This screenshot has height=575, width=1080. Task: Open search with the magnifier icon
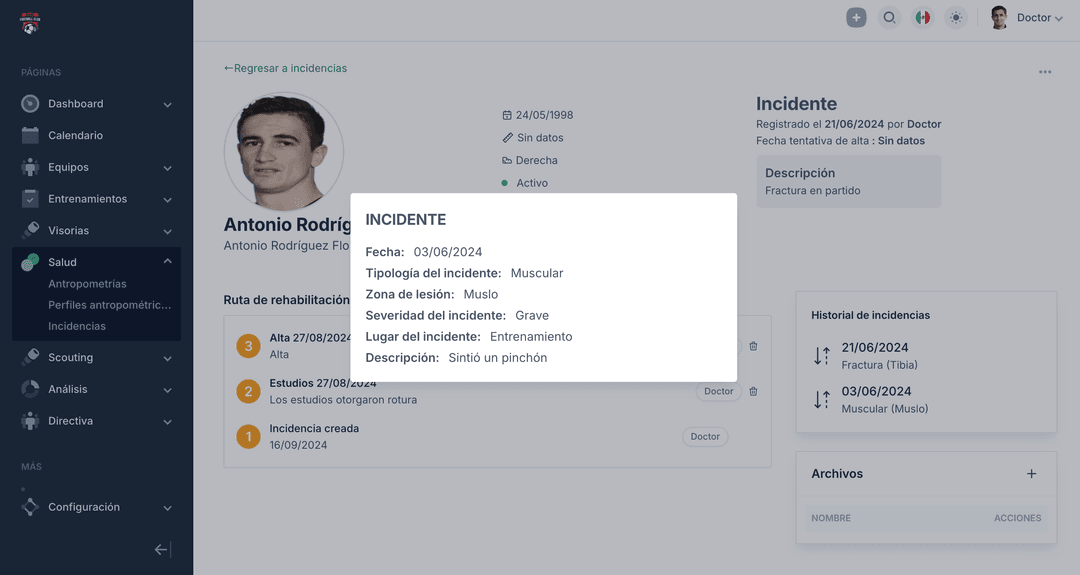pos(889,18)
